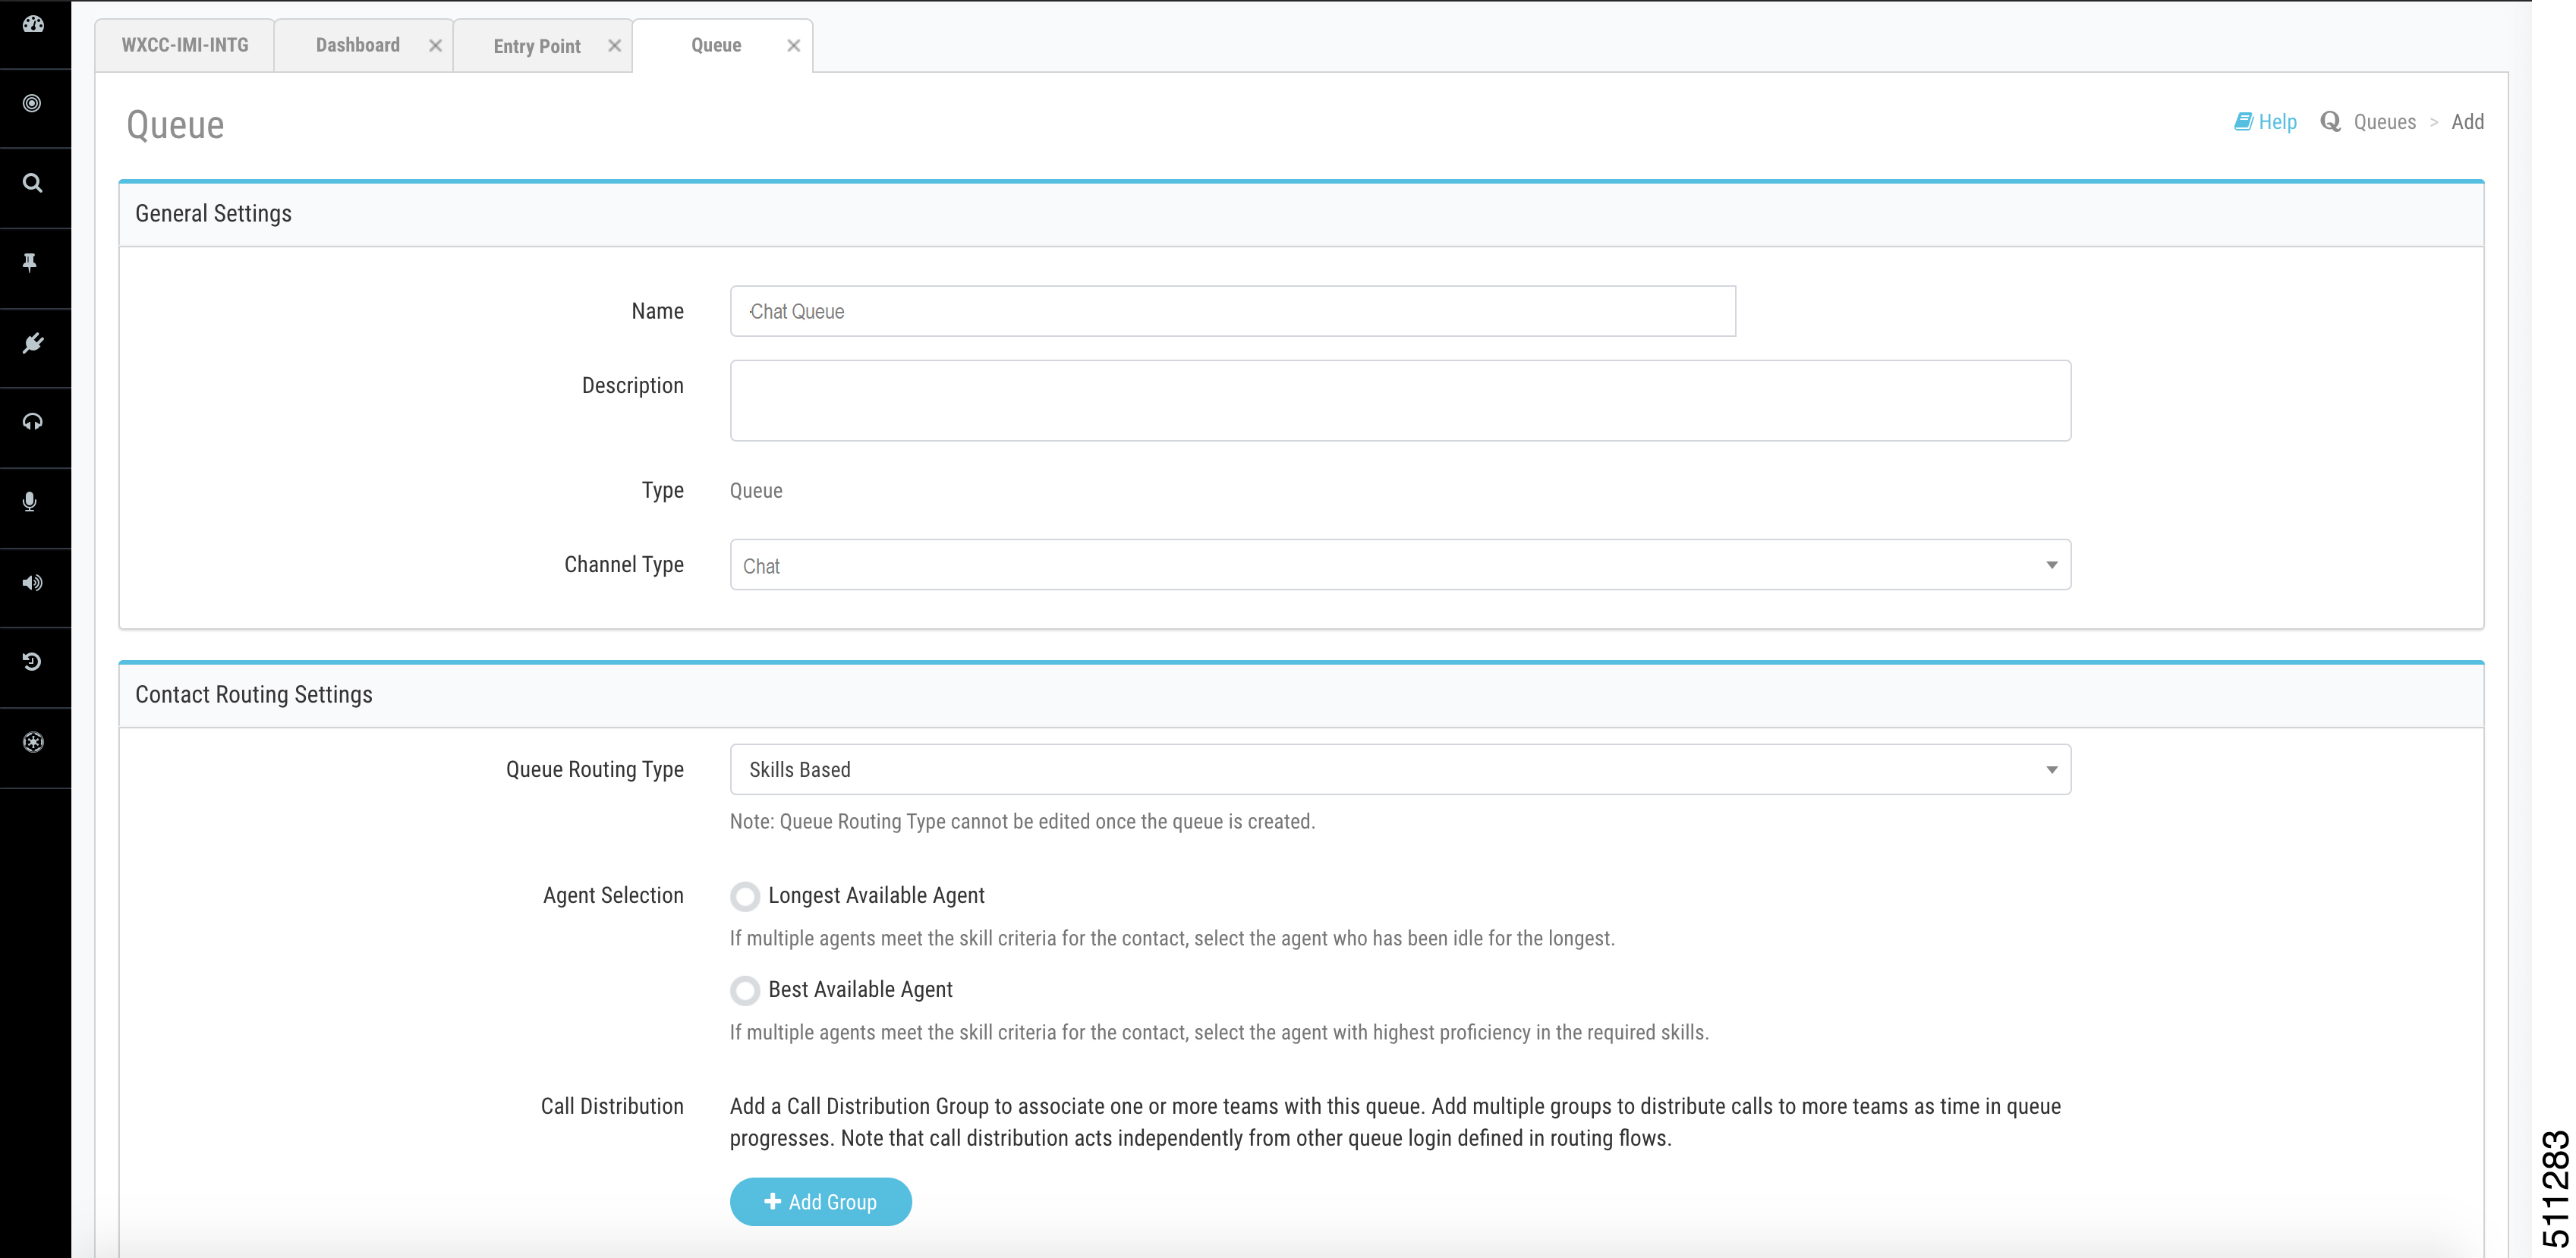
Task: Click the target icon in sidebar
Action: pos(32,104)
